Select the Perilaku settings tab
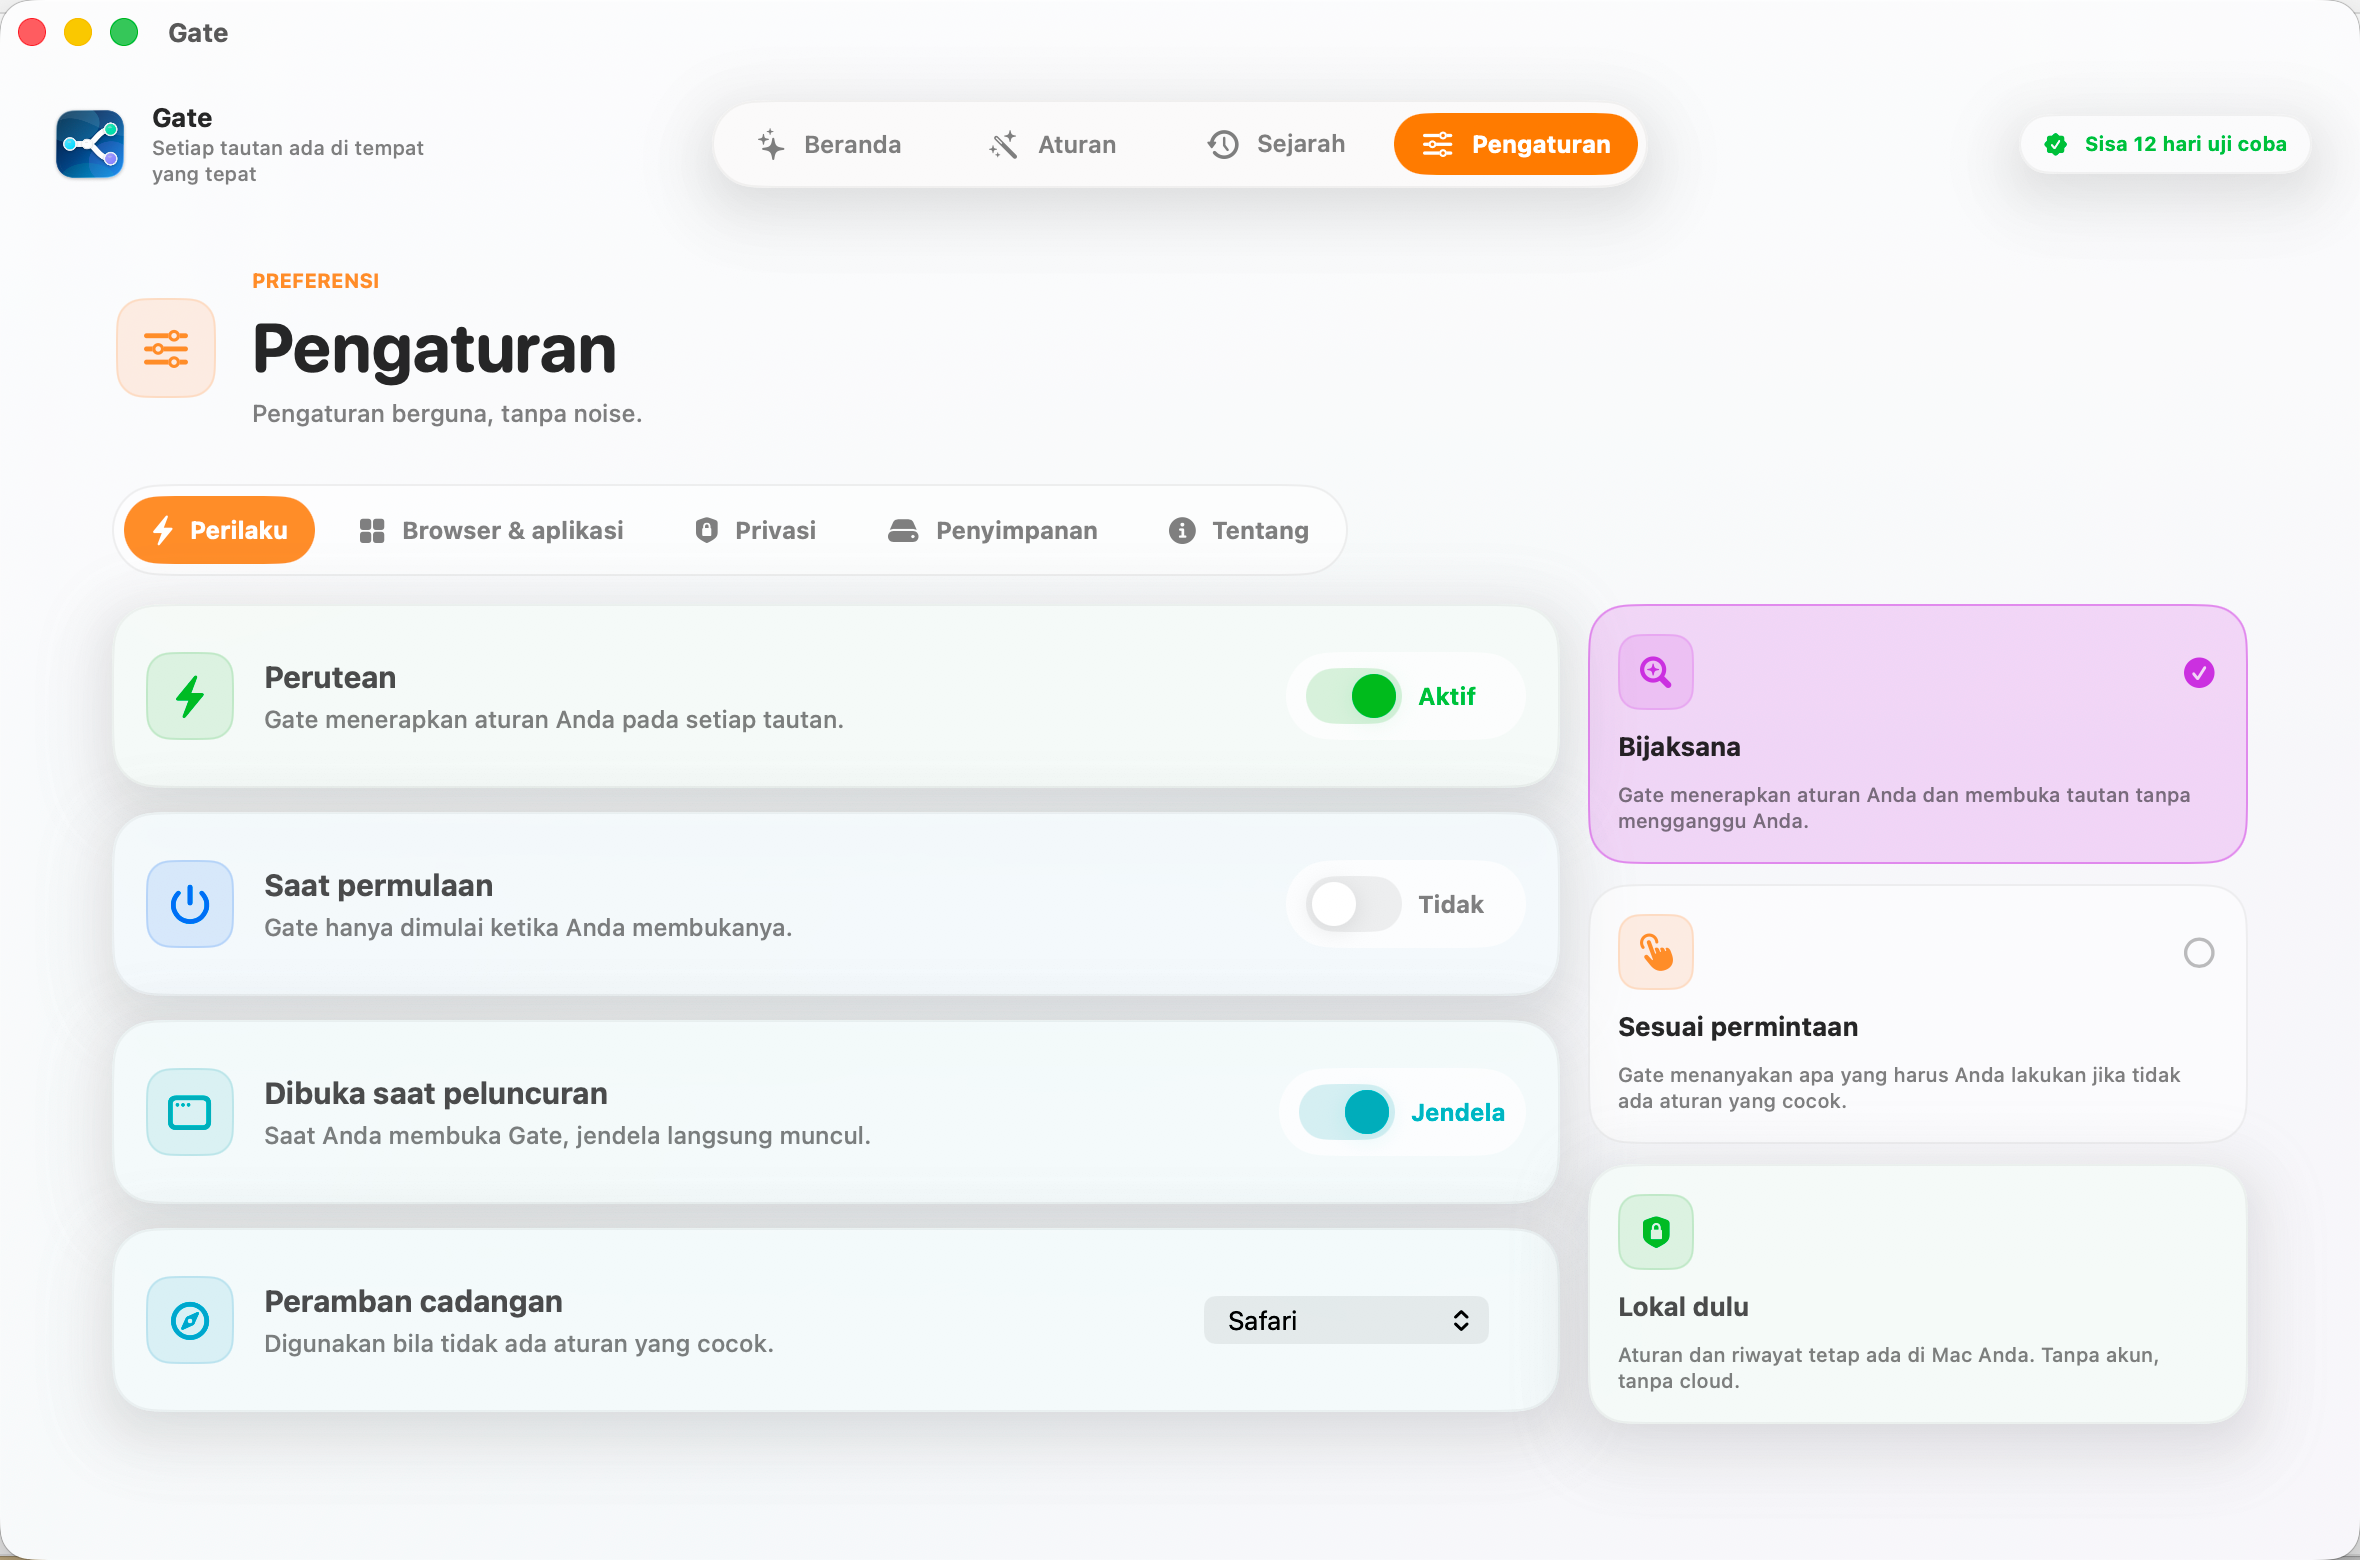The width and height of the screenshot is (2360, 1560). [x=219, y=530]
